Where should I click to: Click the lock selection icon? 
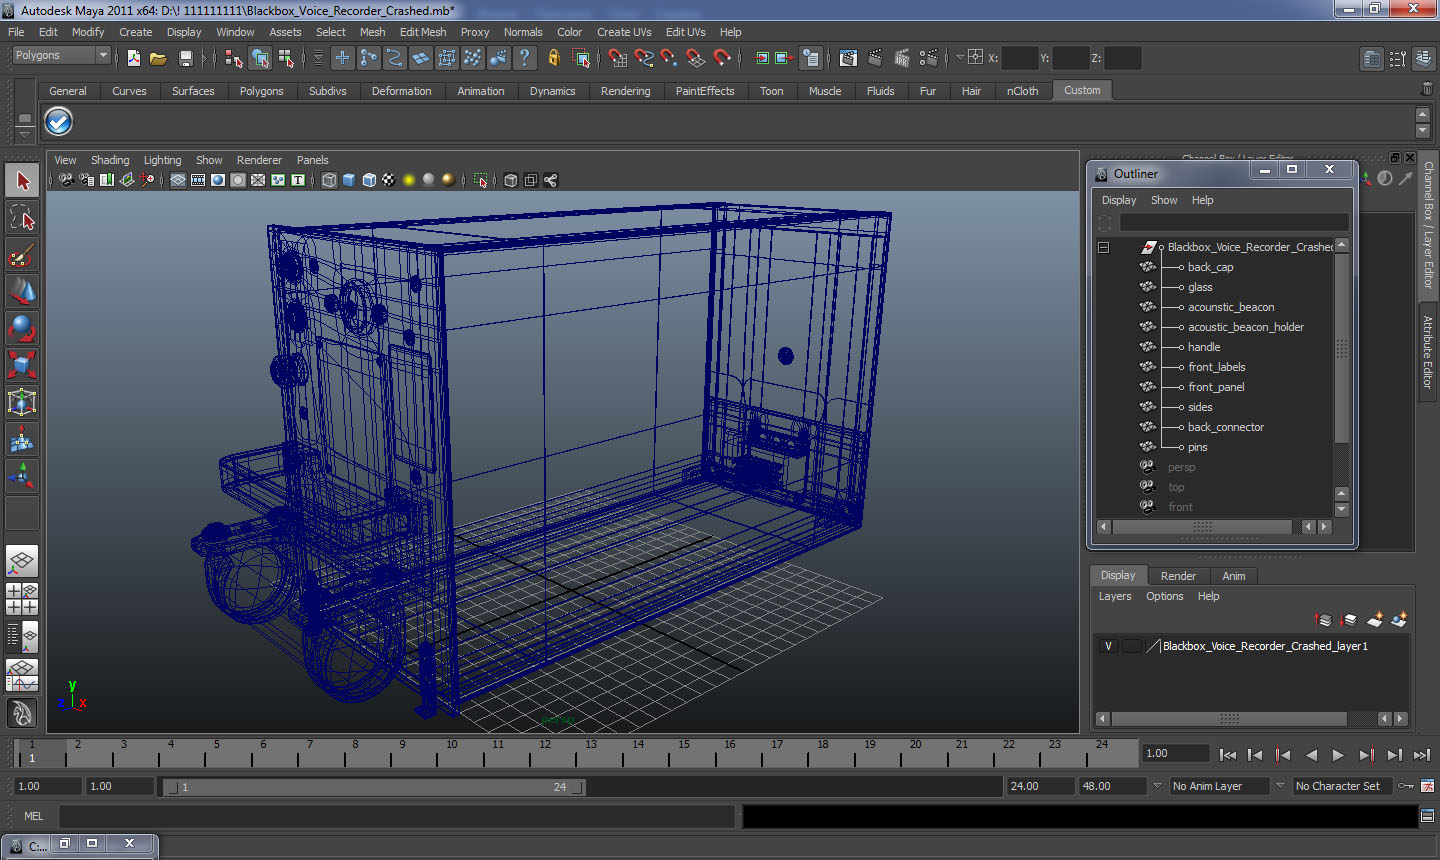tap(553, 58)
